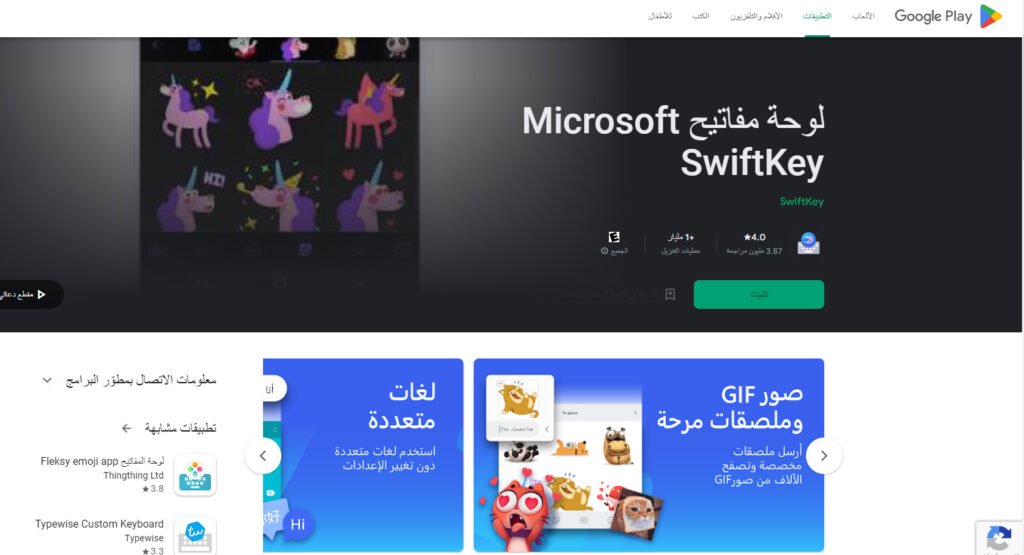
Task: Click the wishlist bookmark icon
Action: click(670, 294)
